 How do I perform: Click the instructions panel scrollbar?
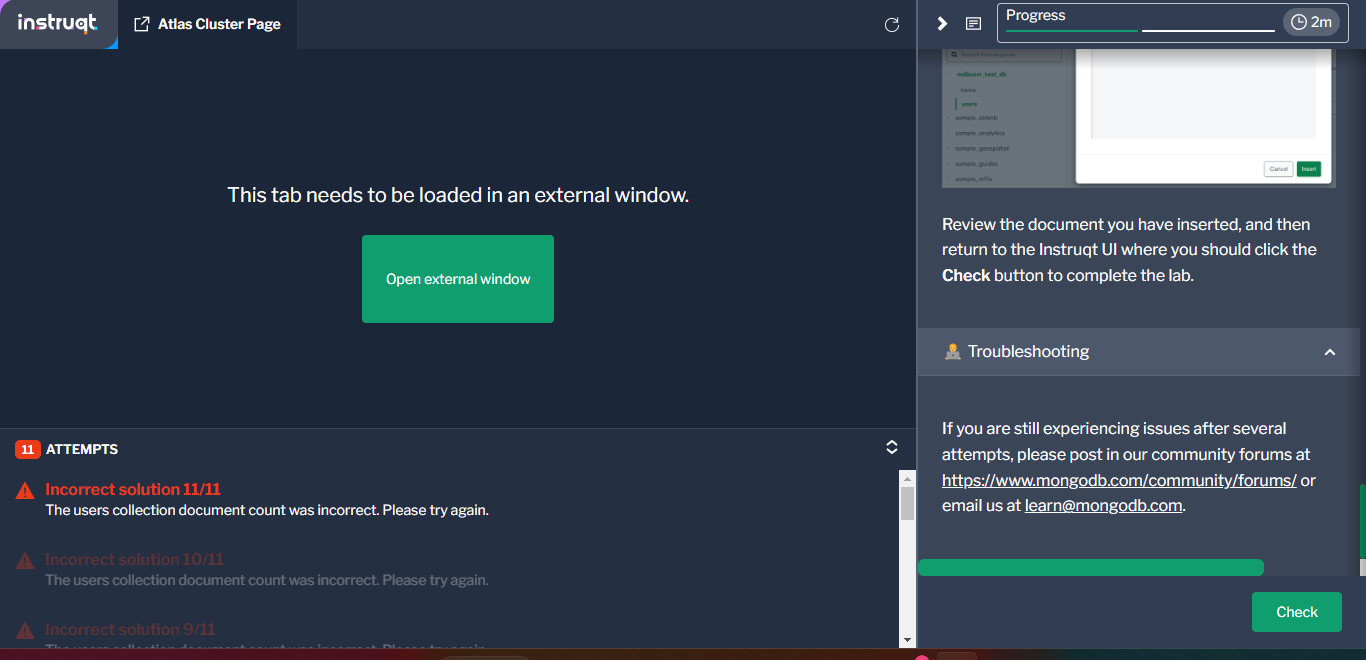pos(1362,520)
